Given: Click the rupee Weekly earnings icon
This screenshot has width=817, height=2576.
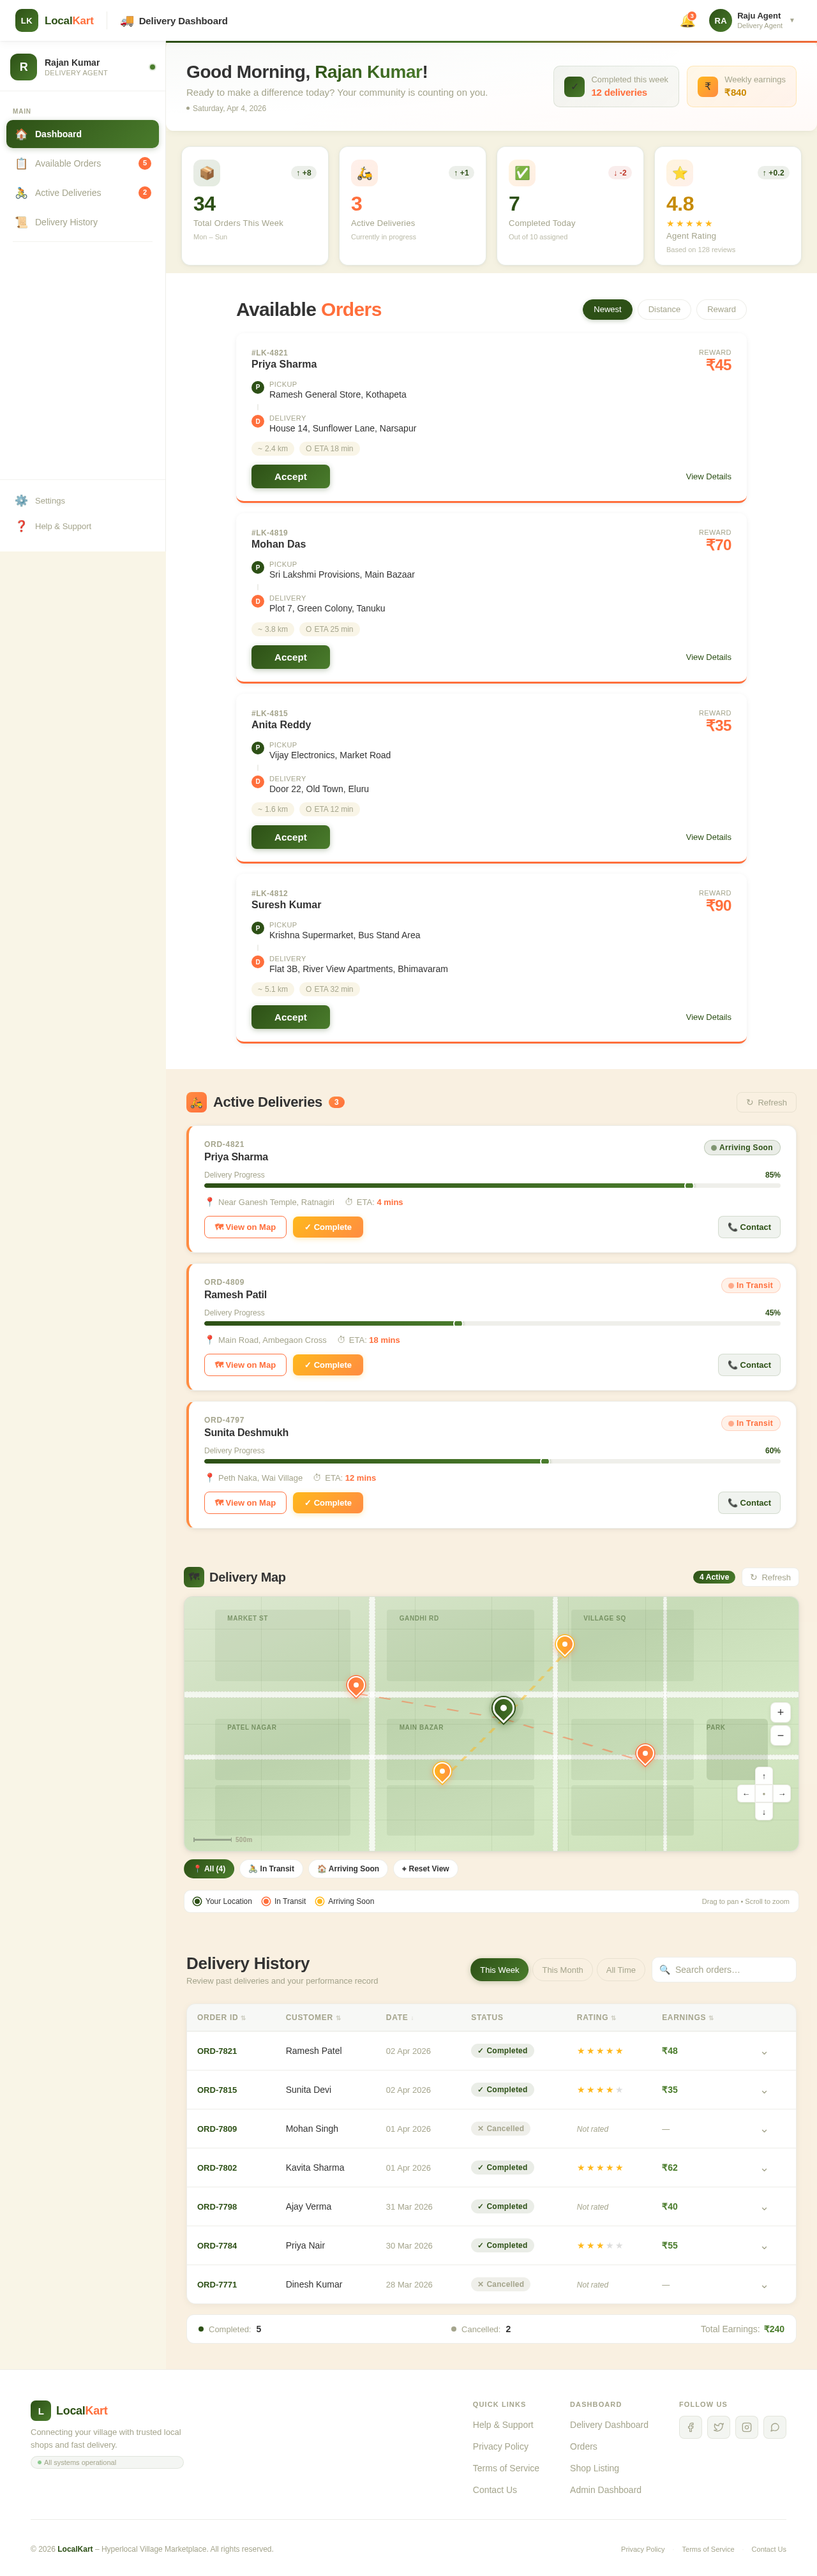Looking at the screenshot, I should click(707, 87).
